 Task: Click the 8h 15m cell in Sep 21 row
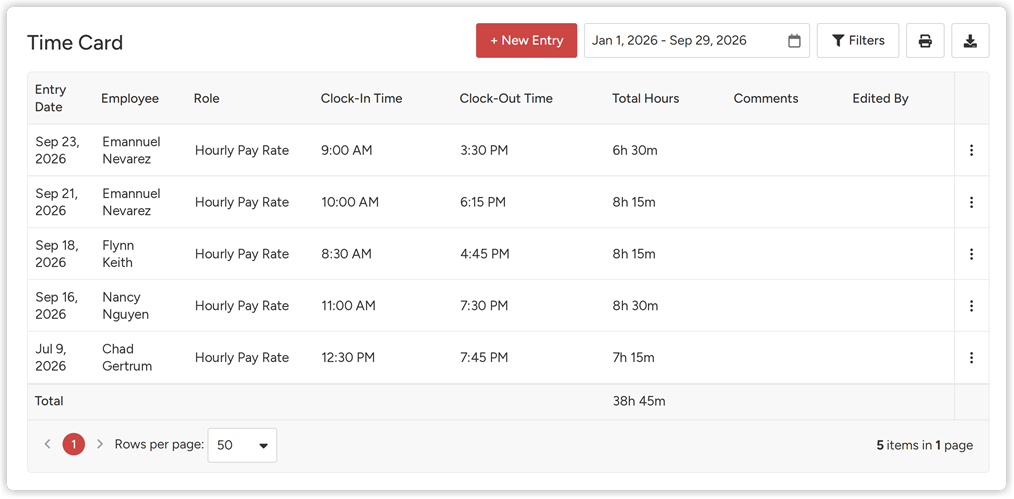pos(634,202)
